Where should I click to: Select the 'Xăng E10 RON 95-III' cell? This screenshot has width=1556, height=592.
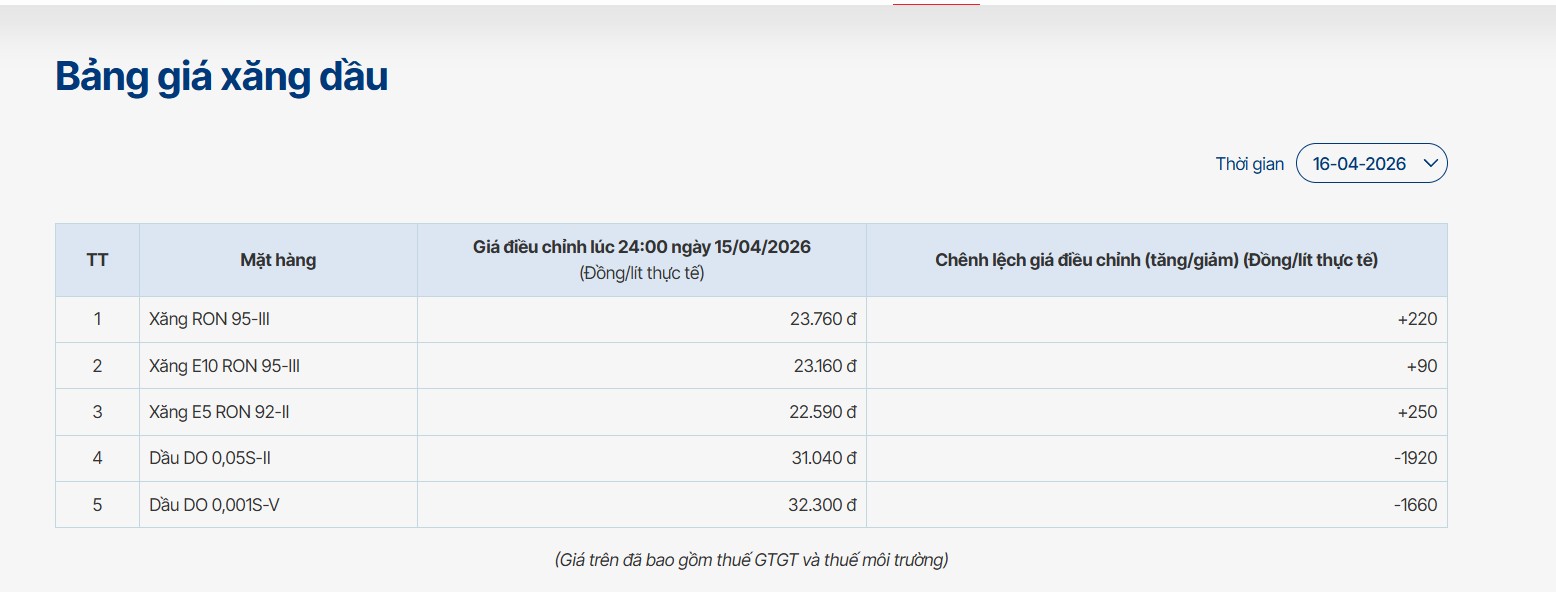click(224, 366)
